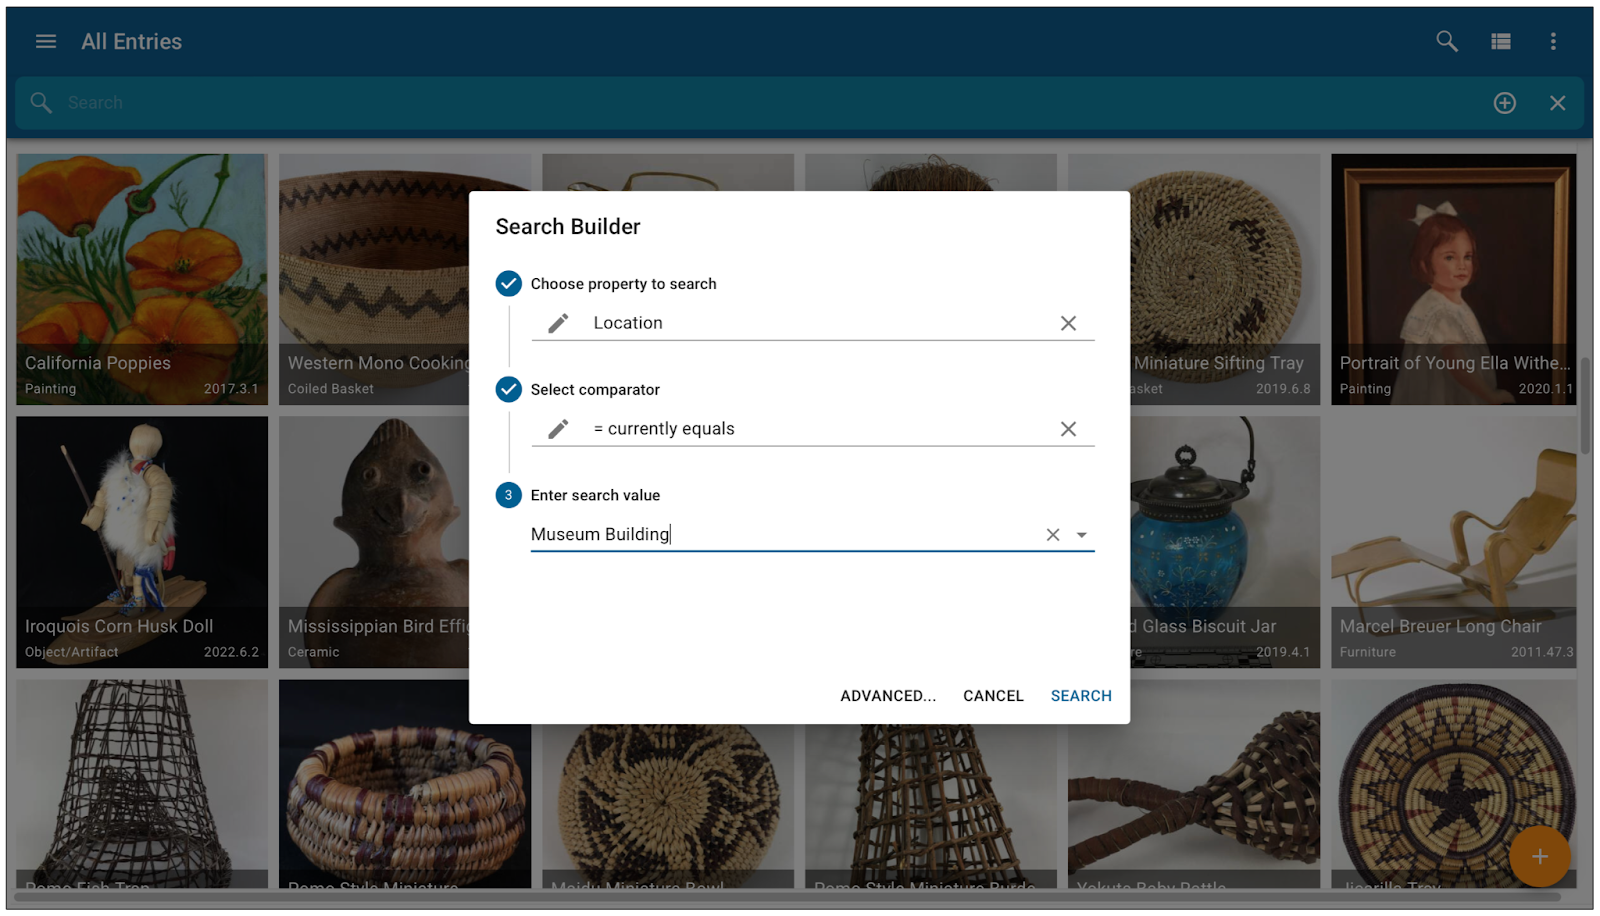Open the Yokuts Baby Rattle thumbnail
This screenshot has width=1600, height=916.
pyautogui.click(x=1194, y=784)
